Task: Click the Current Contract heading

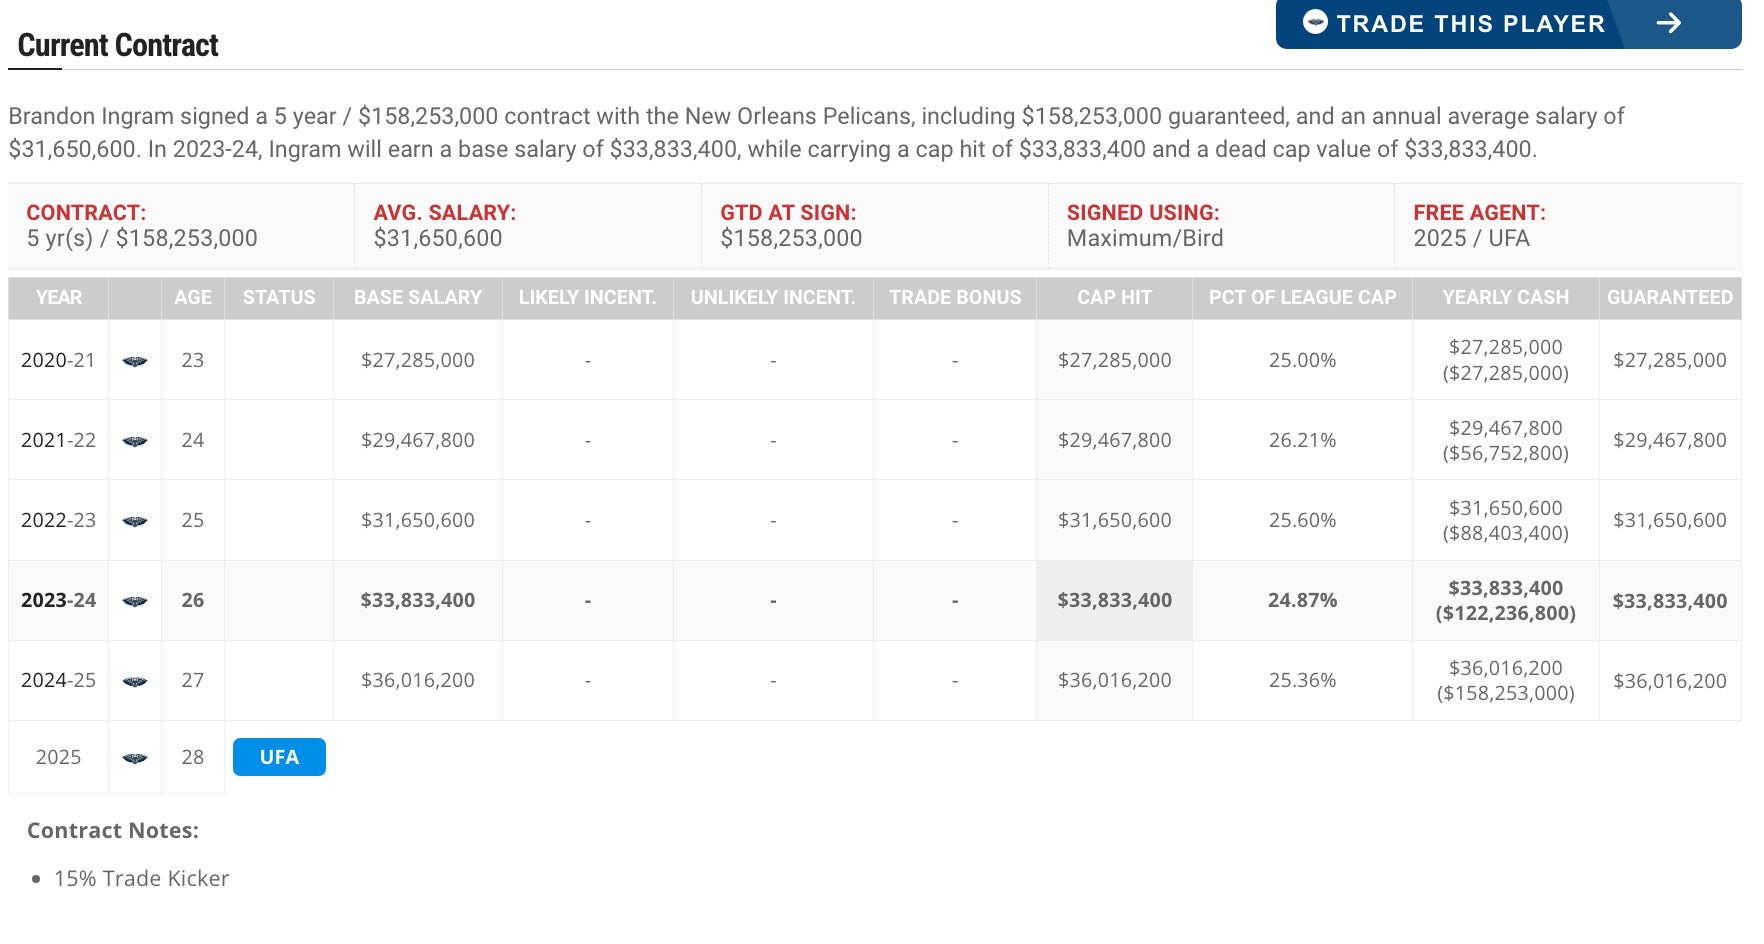Action: (118, 46)
